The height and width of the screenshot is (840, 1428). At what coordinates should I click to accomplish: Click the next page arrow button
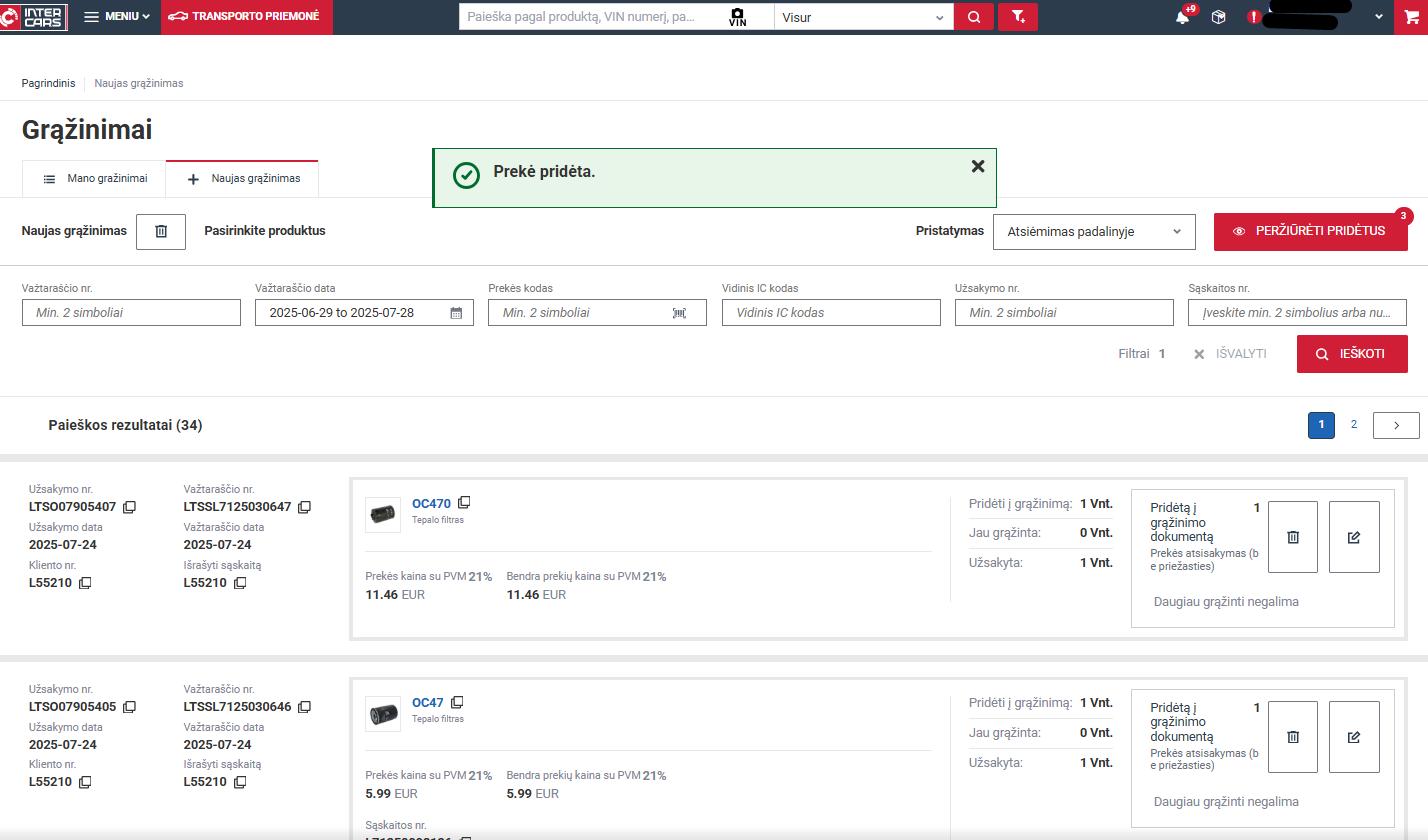coord(1396,425)
